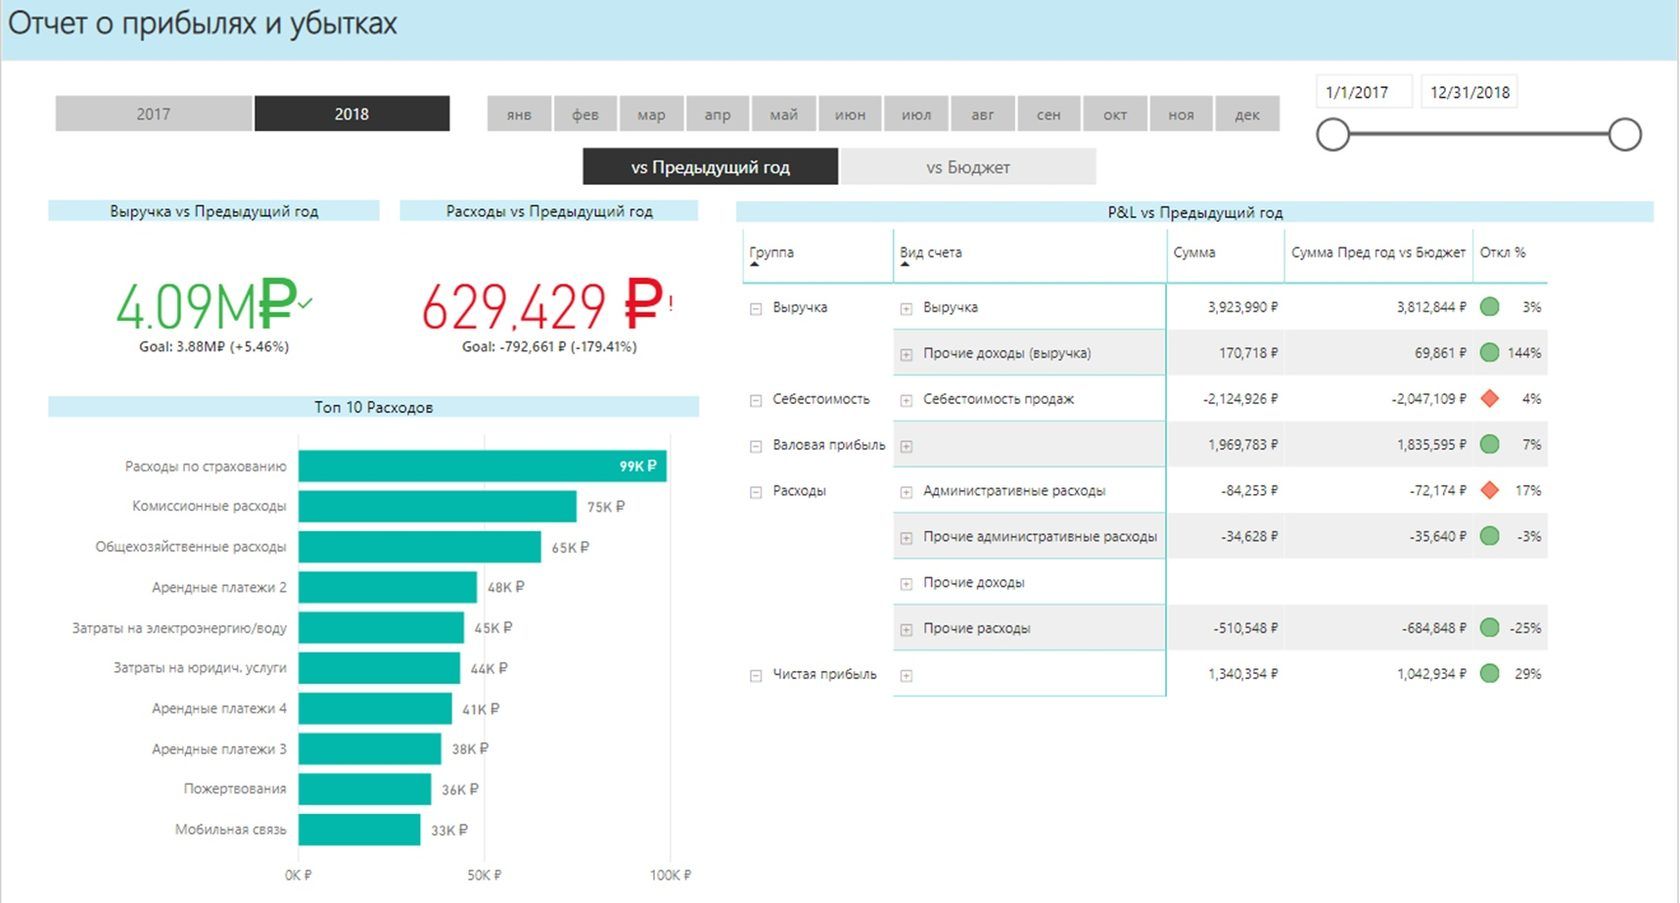The image size is (1680, 903).
Task: Expand Административные расходы row
Action: pyautogui.click(x=906, y=492)
